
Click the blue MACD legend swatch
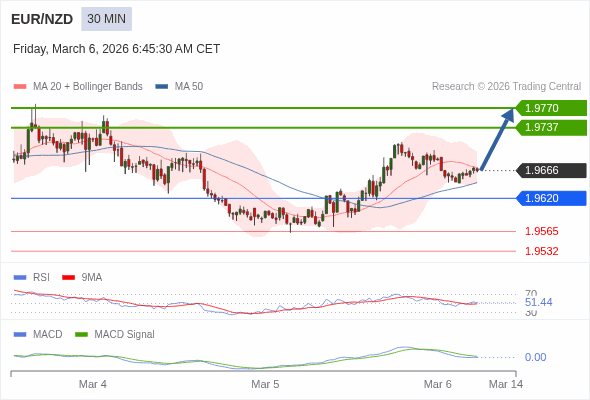tap(20, 335)
